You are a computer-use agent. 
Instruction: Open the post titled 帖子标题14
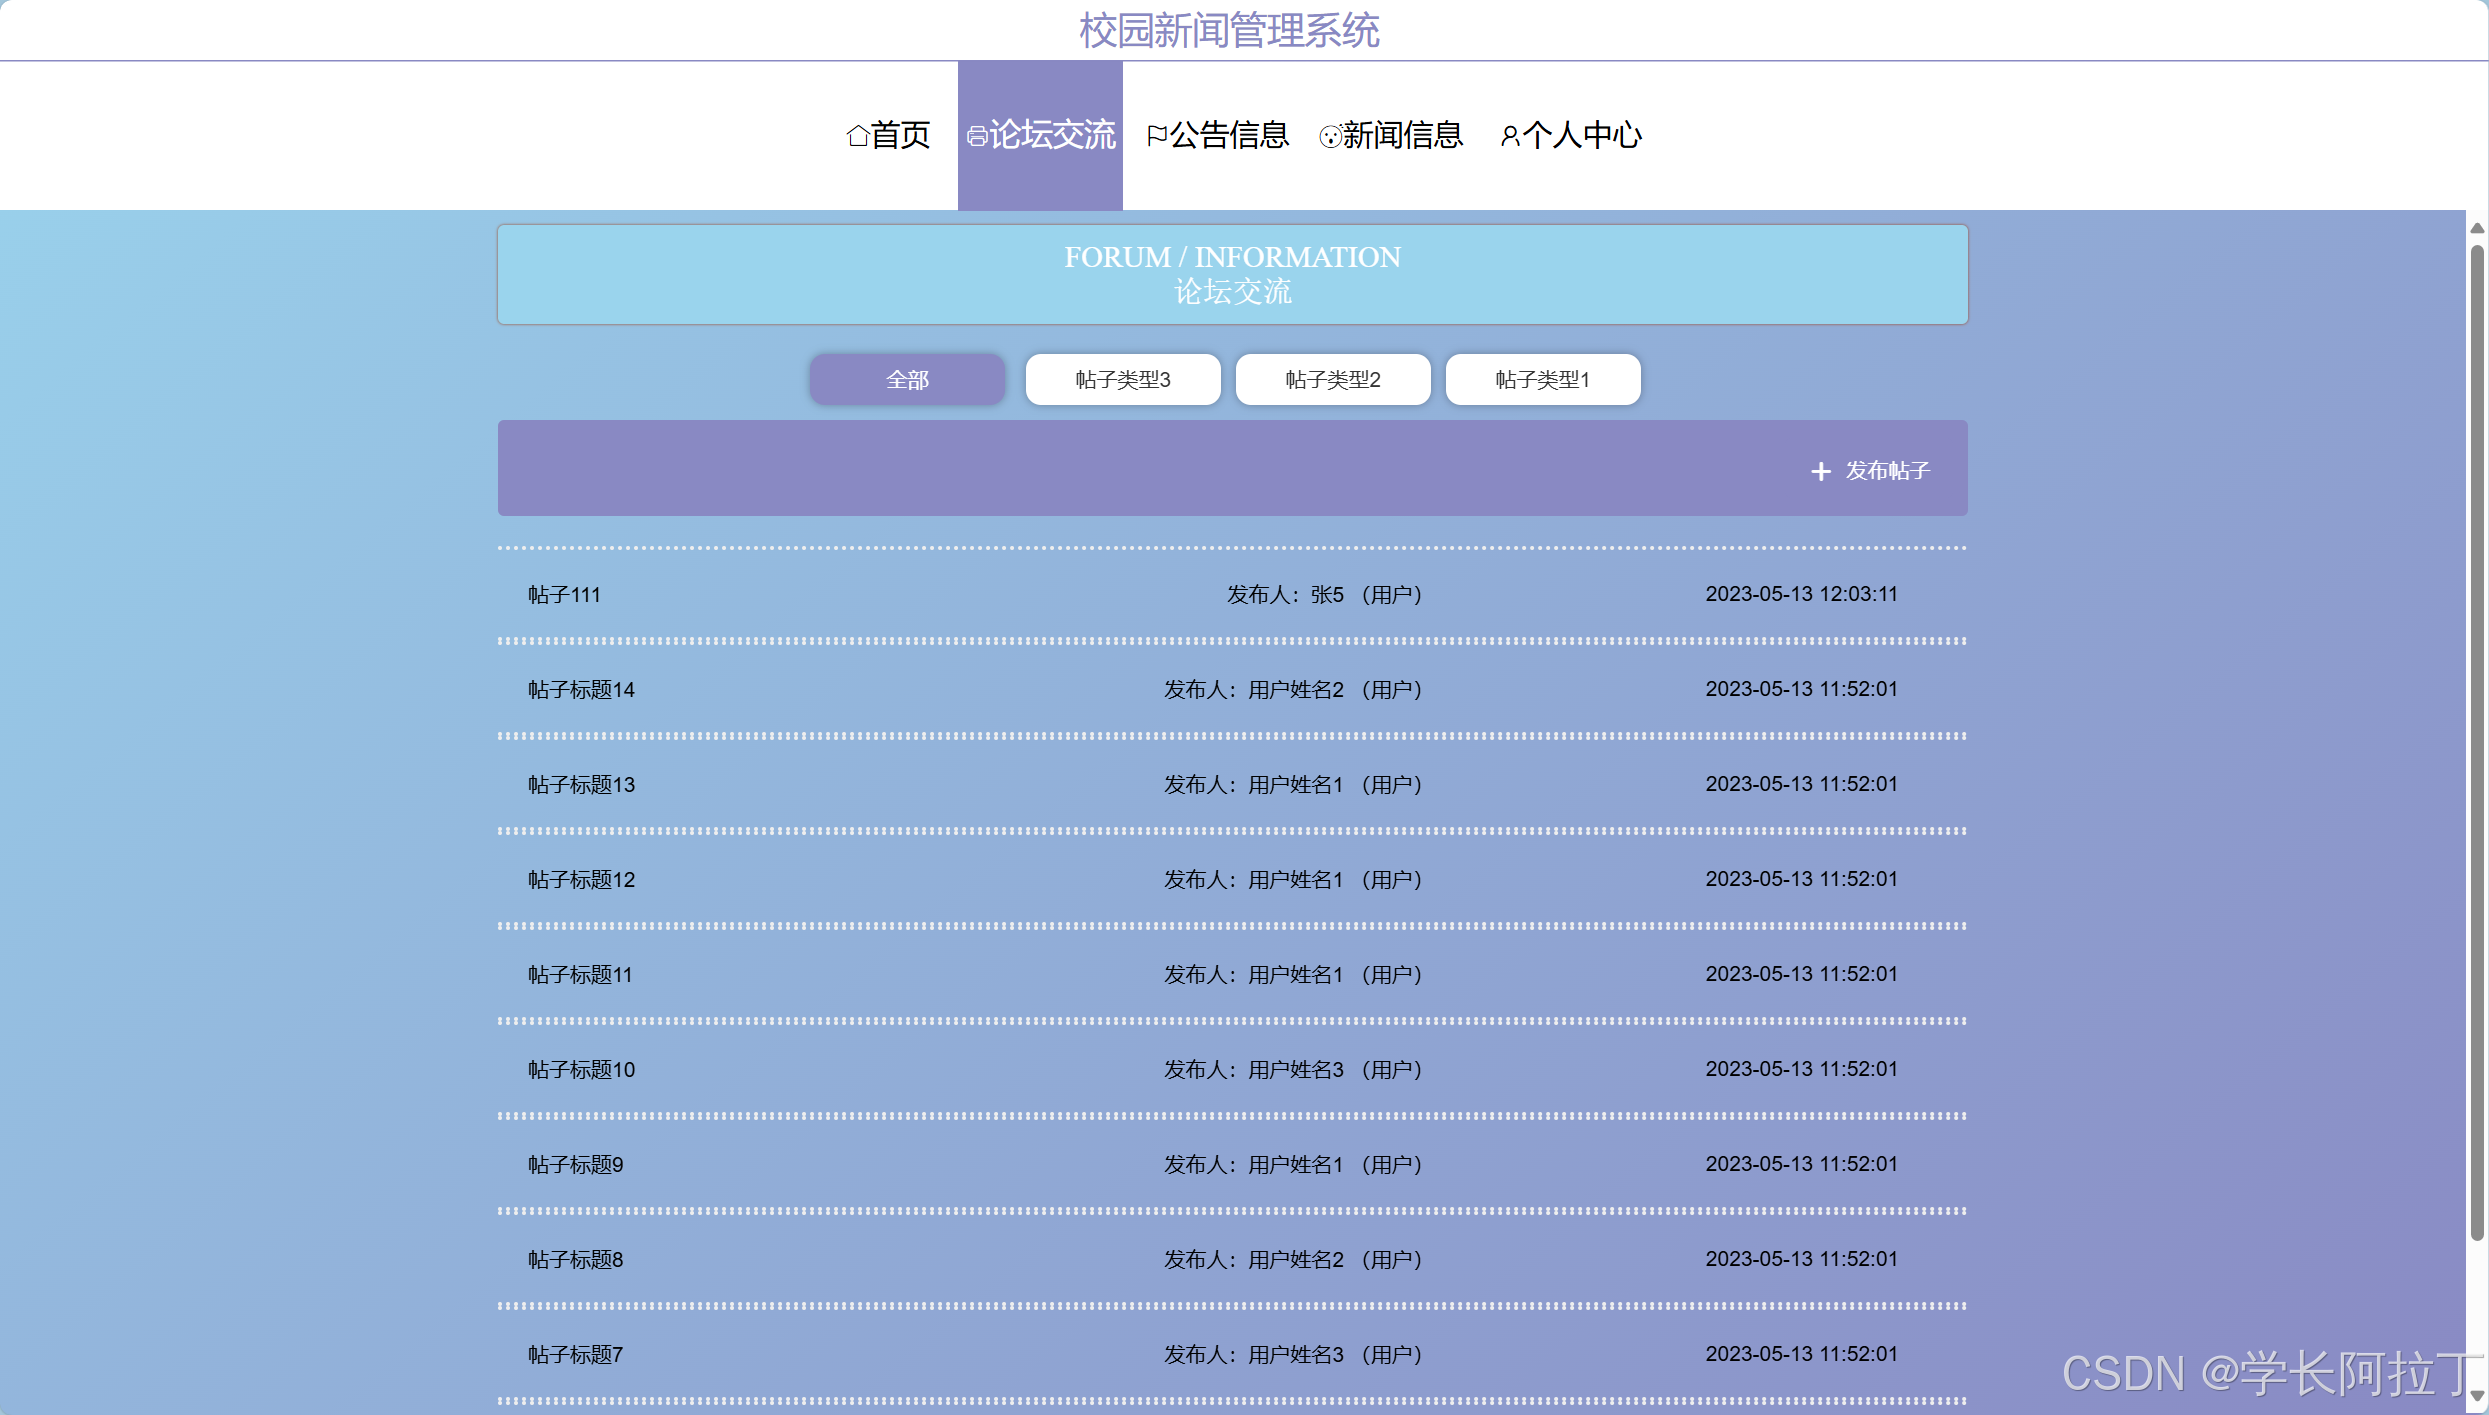point(581,690)
